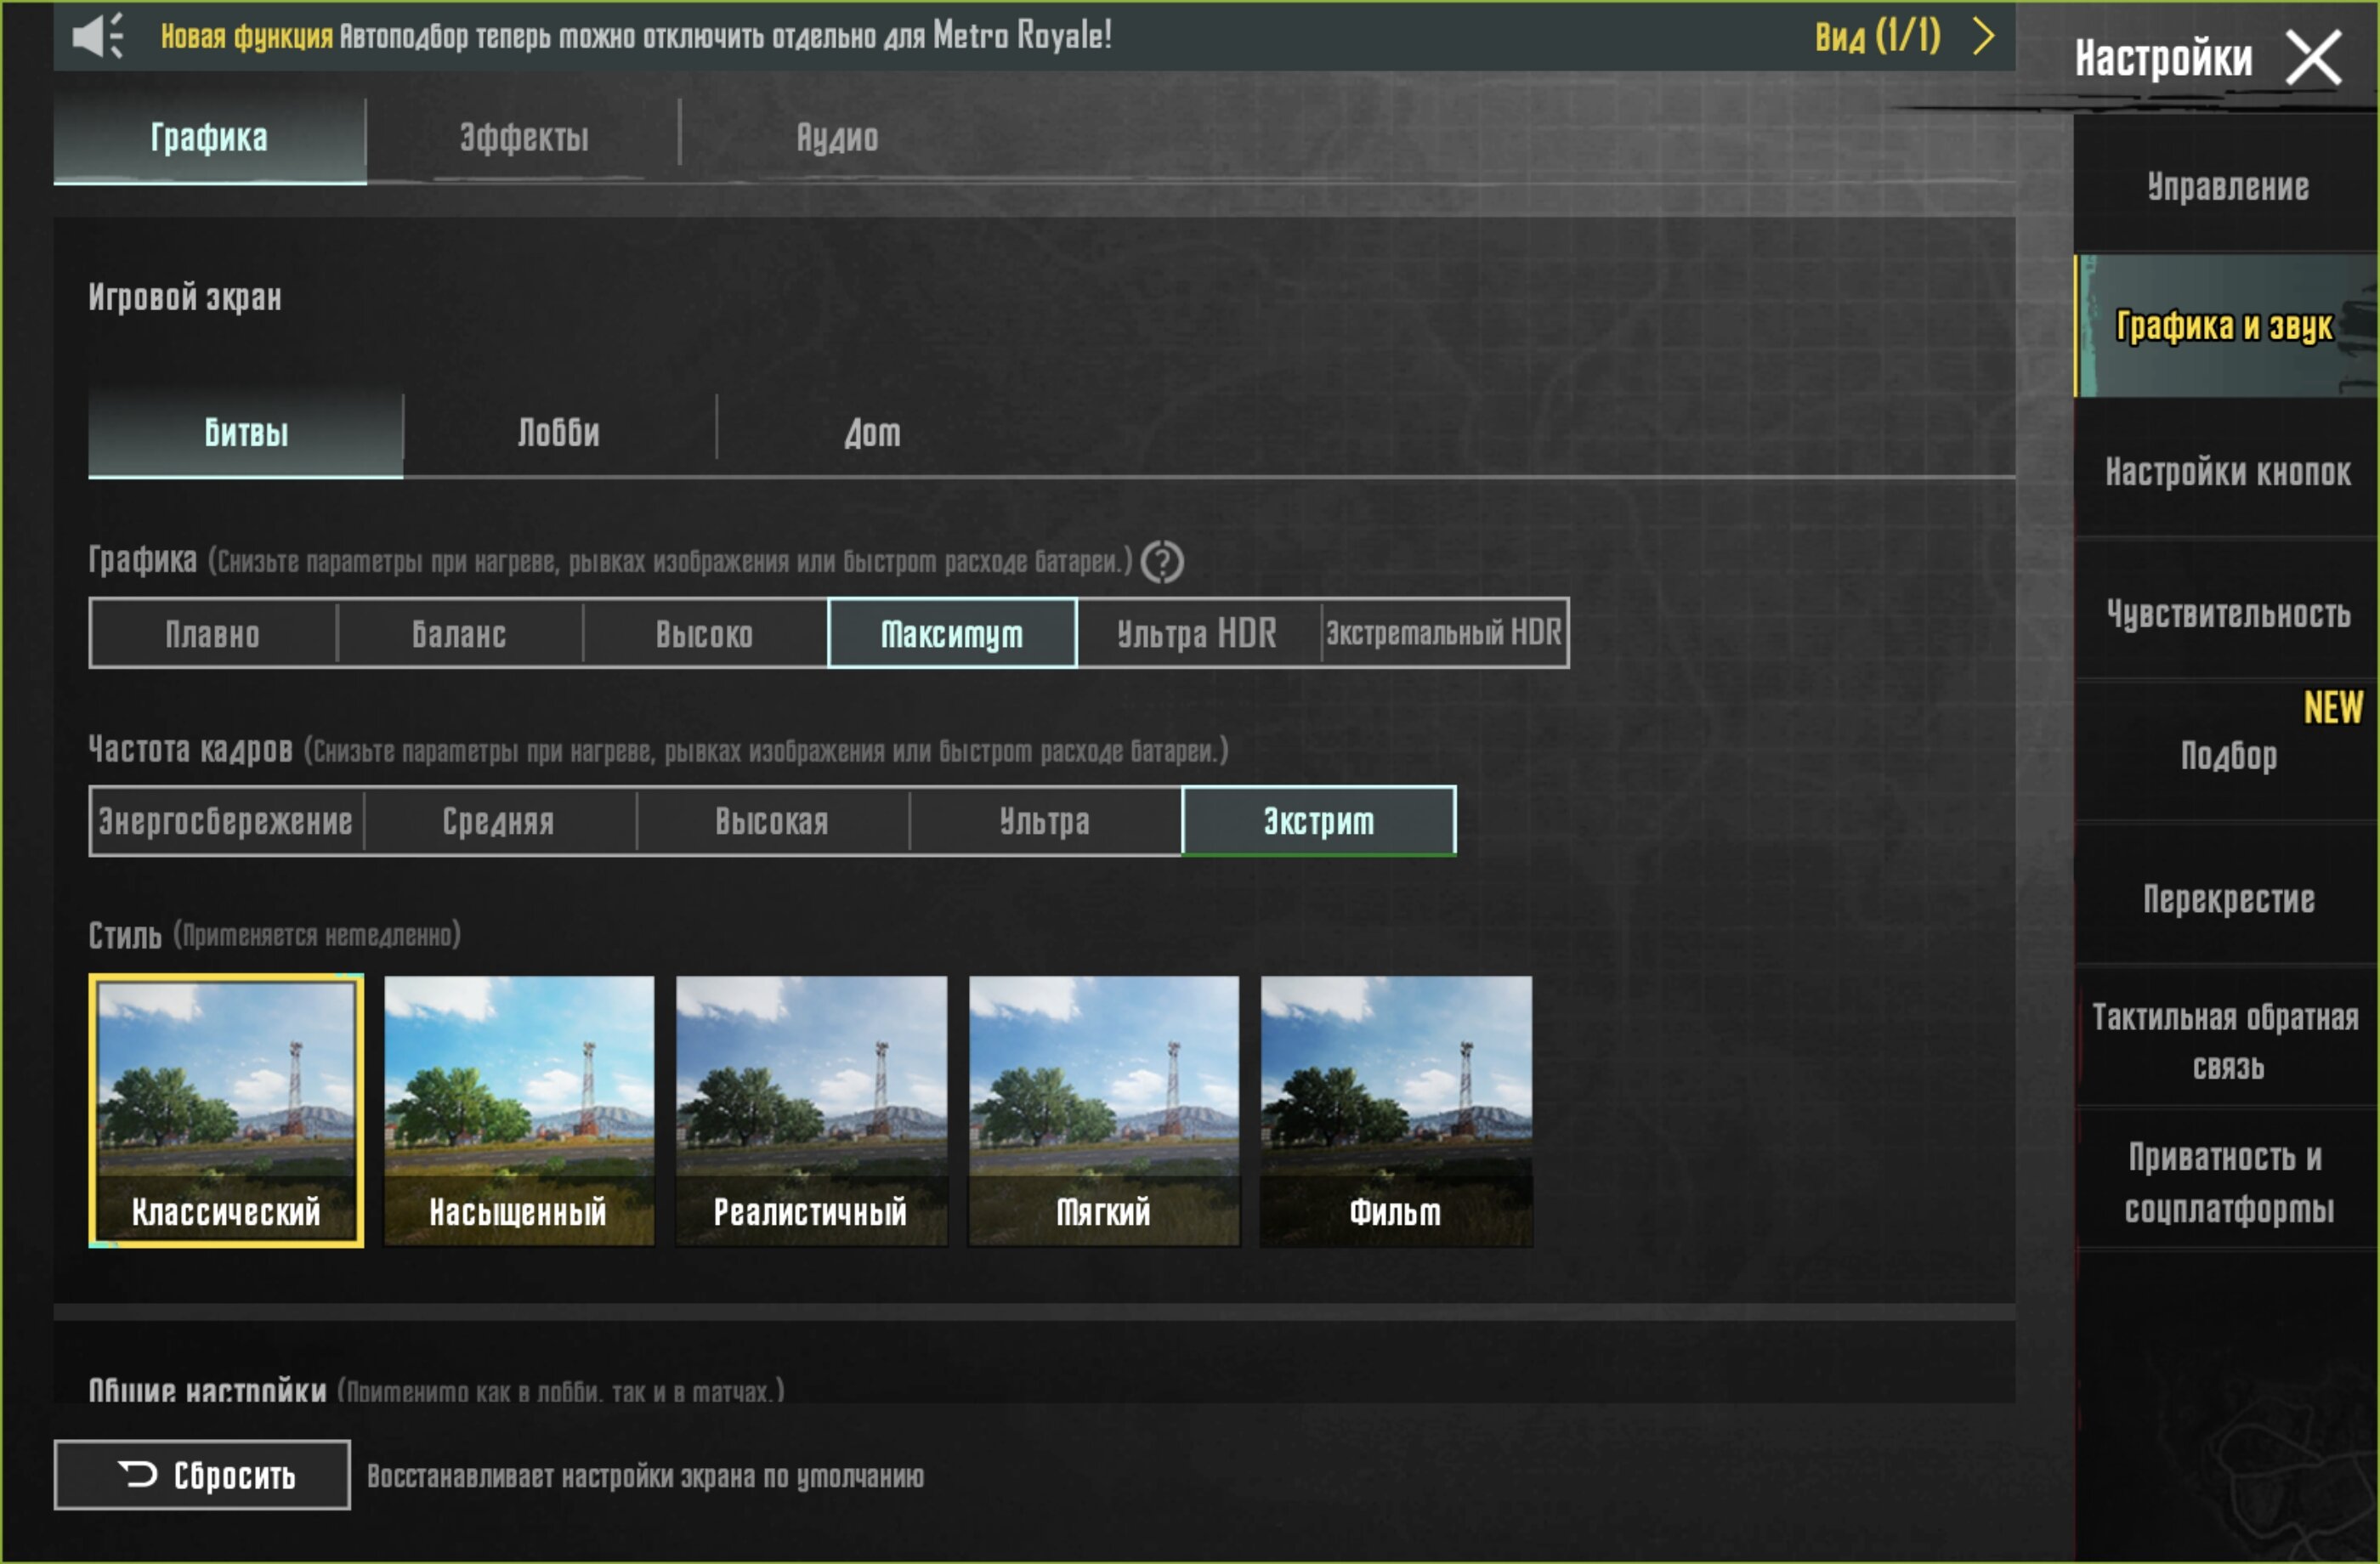Choose Средняя frame rate
This screenshot has width=2380, height=1564.
click(x=499, y=821)
